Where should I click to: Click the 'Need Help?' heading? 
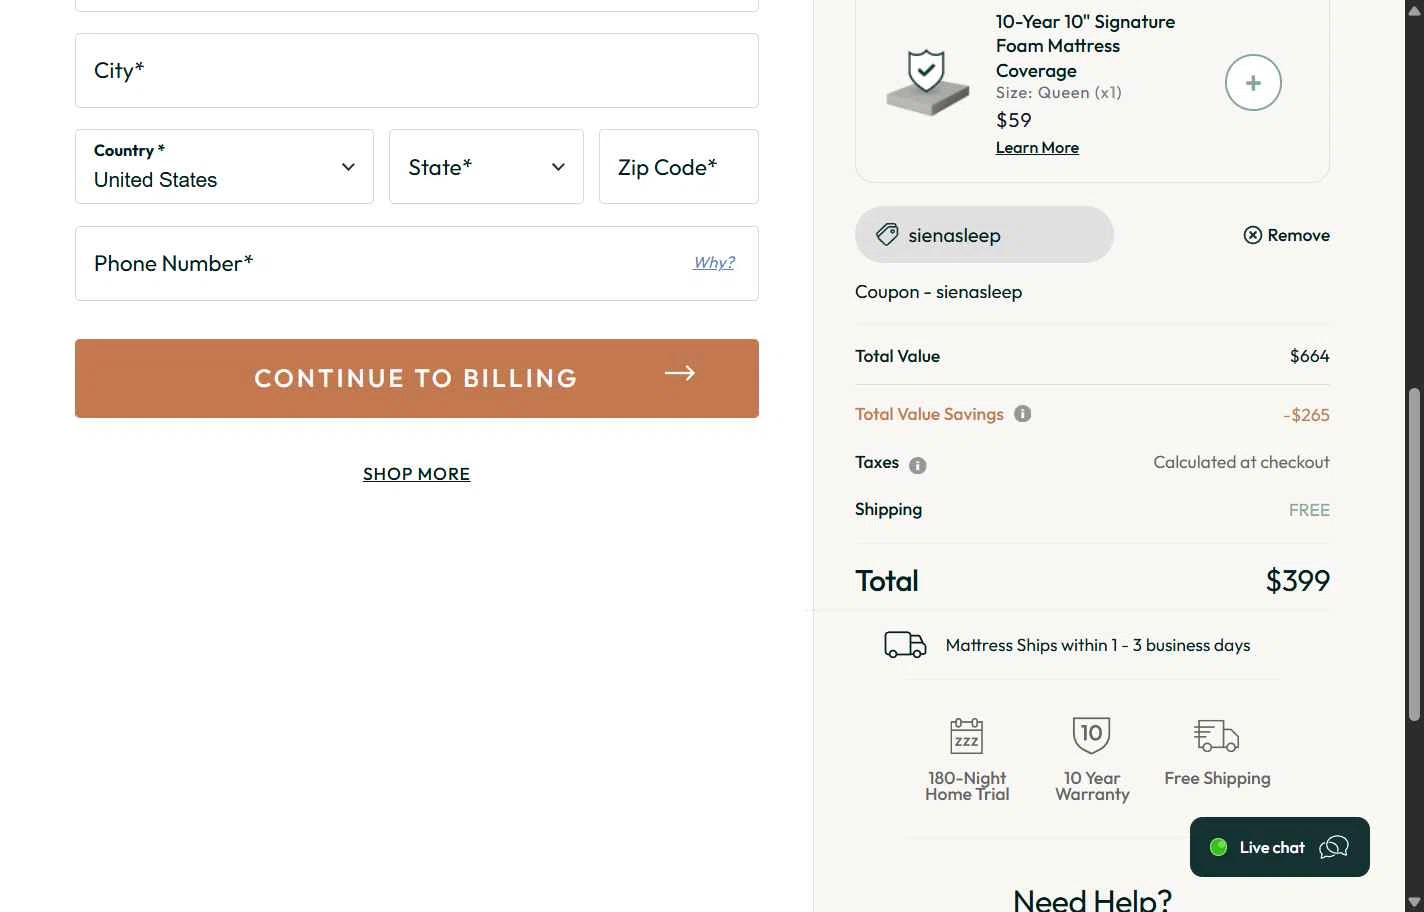[x=1092, y=899]
